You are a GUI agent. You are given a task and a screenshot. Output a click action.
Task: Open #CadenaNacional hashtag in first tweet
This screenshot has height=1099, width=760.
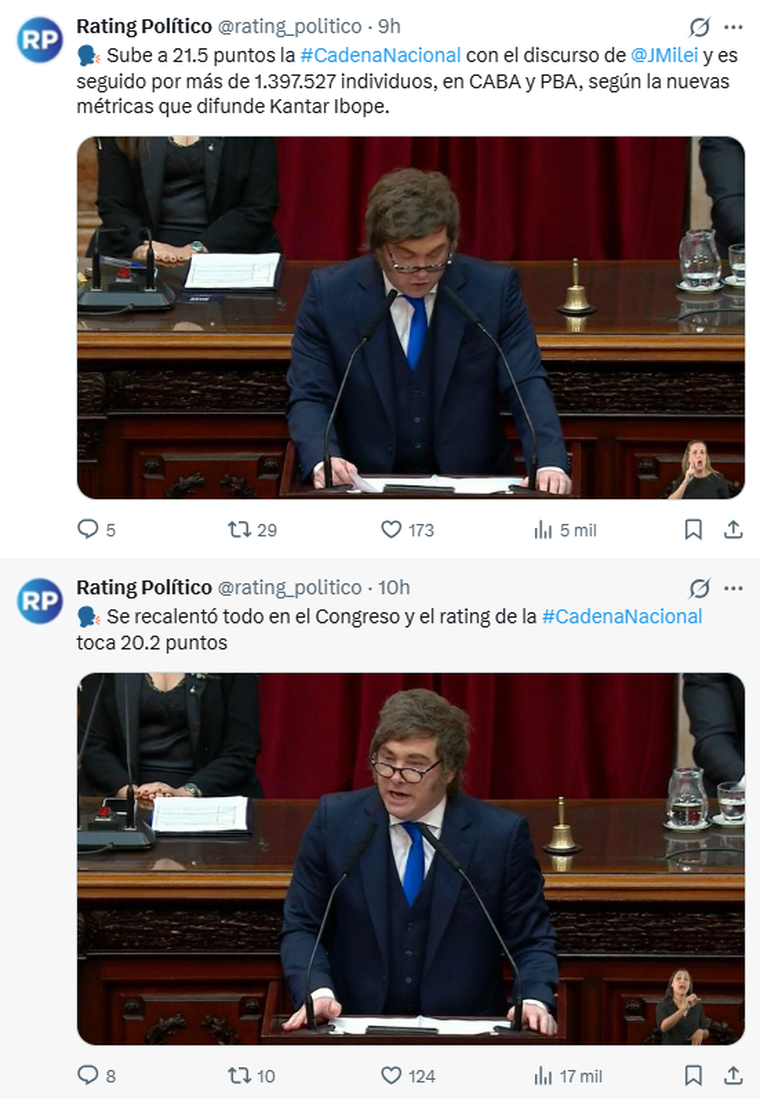click(x=380, y=55)
